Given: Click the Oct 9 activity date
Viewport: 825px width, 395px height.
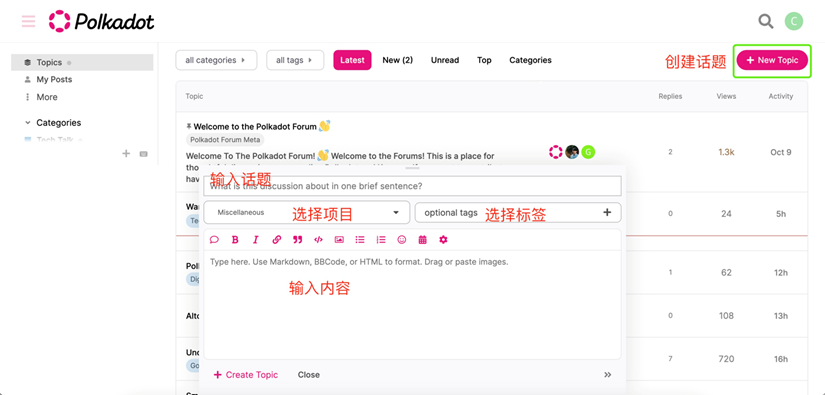Looking at the screenshot, I should point(781,152).
